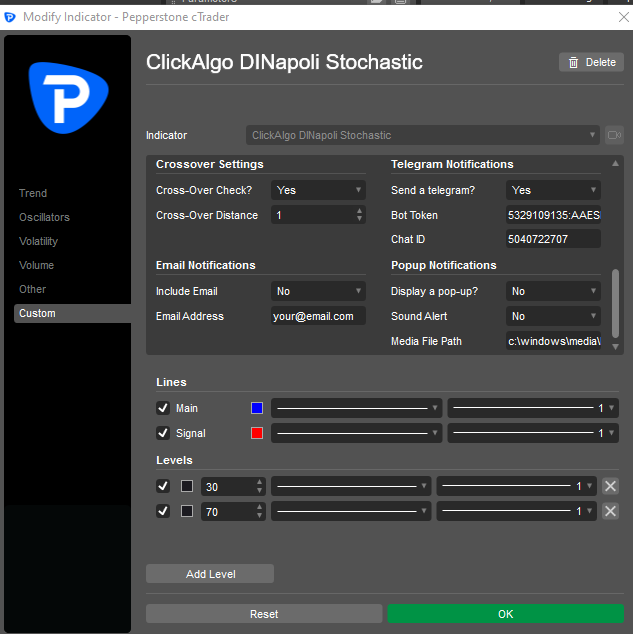Click the Chat ID field

553,239
